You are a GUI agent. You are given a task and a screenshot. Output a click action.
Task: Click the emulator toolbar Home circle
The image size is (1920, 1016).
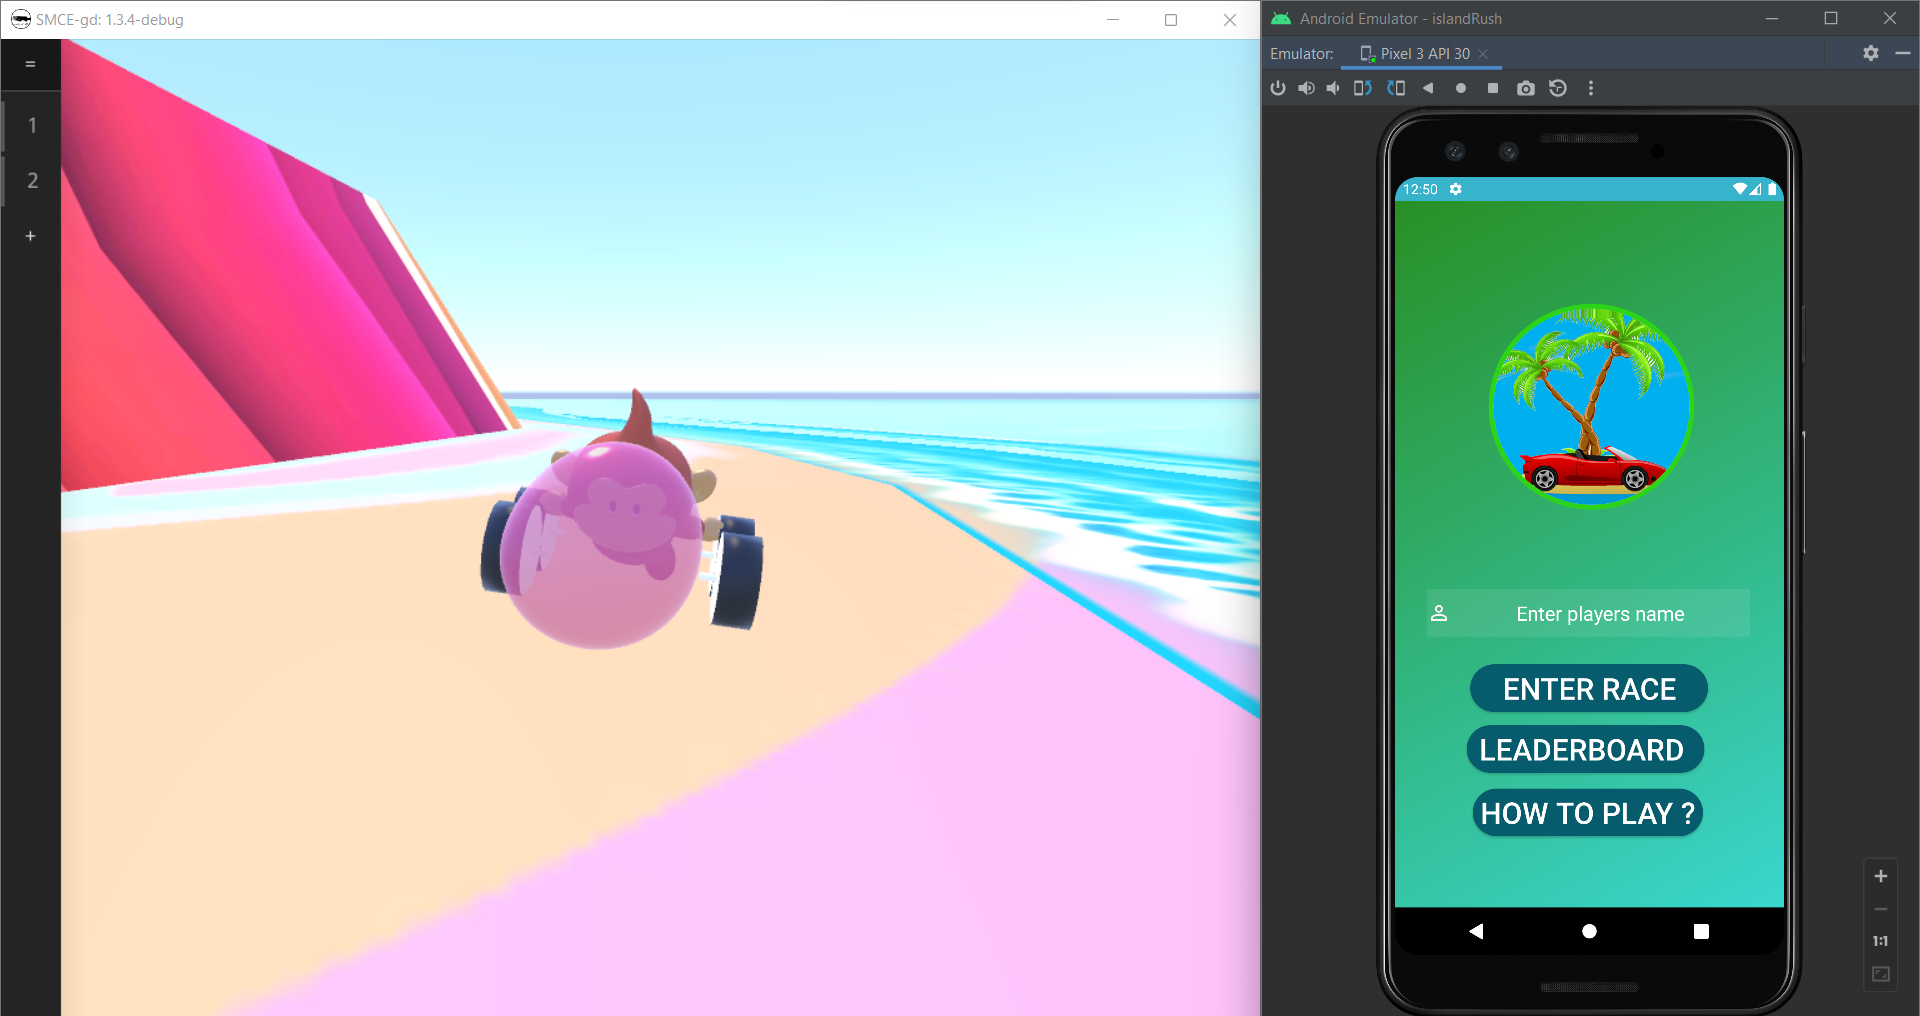coord(1461,88)
